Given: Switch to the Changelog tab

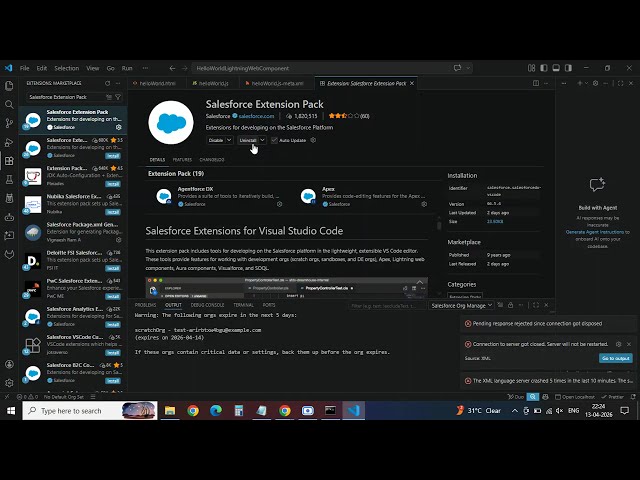Looking at the screenshot, I should 212,160.
